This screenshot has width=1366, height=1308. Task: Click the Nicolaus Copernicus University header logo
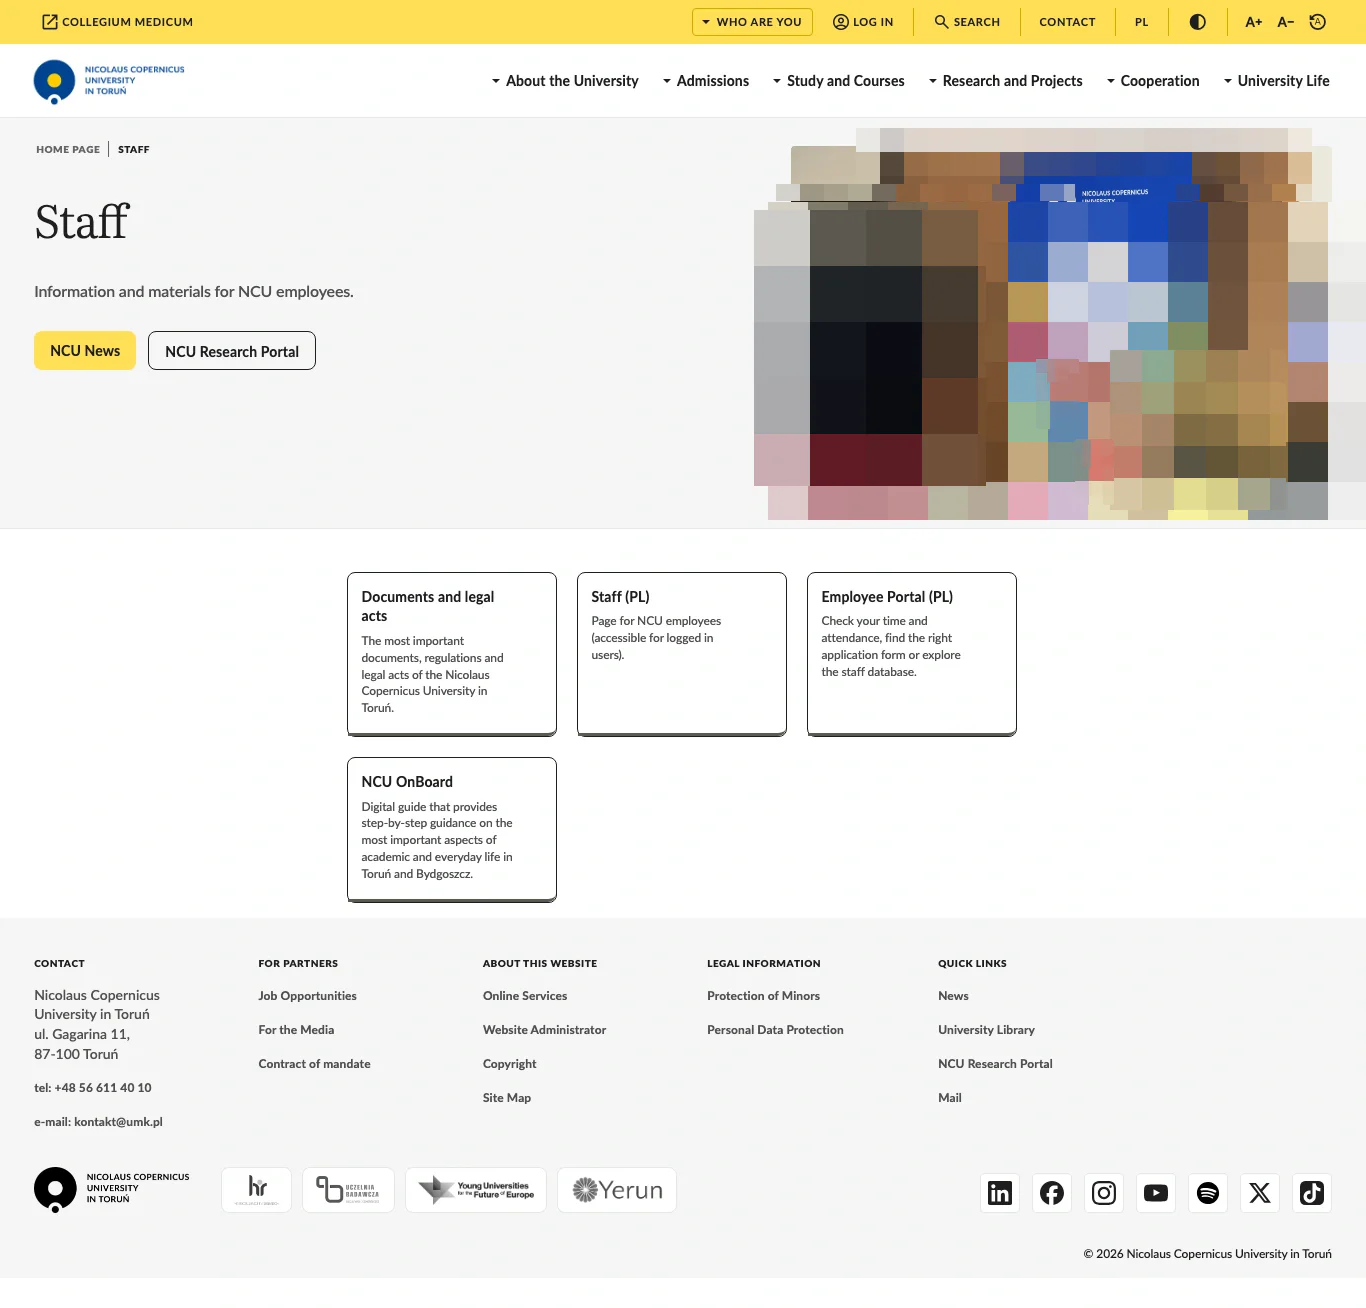click(109, 81)
